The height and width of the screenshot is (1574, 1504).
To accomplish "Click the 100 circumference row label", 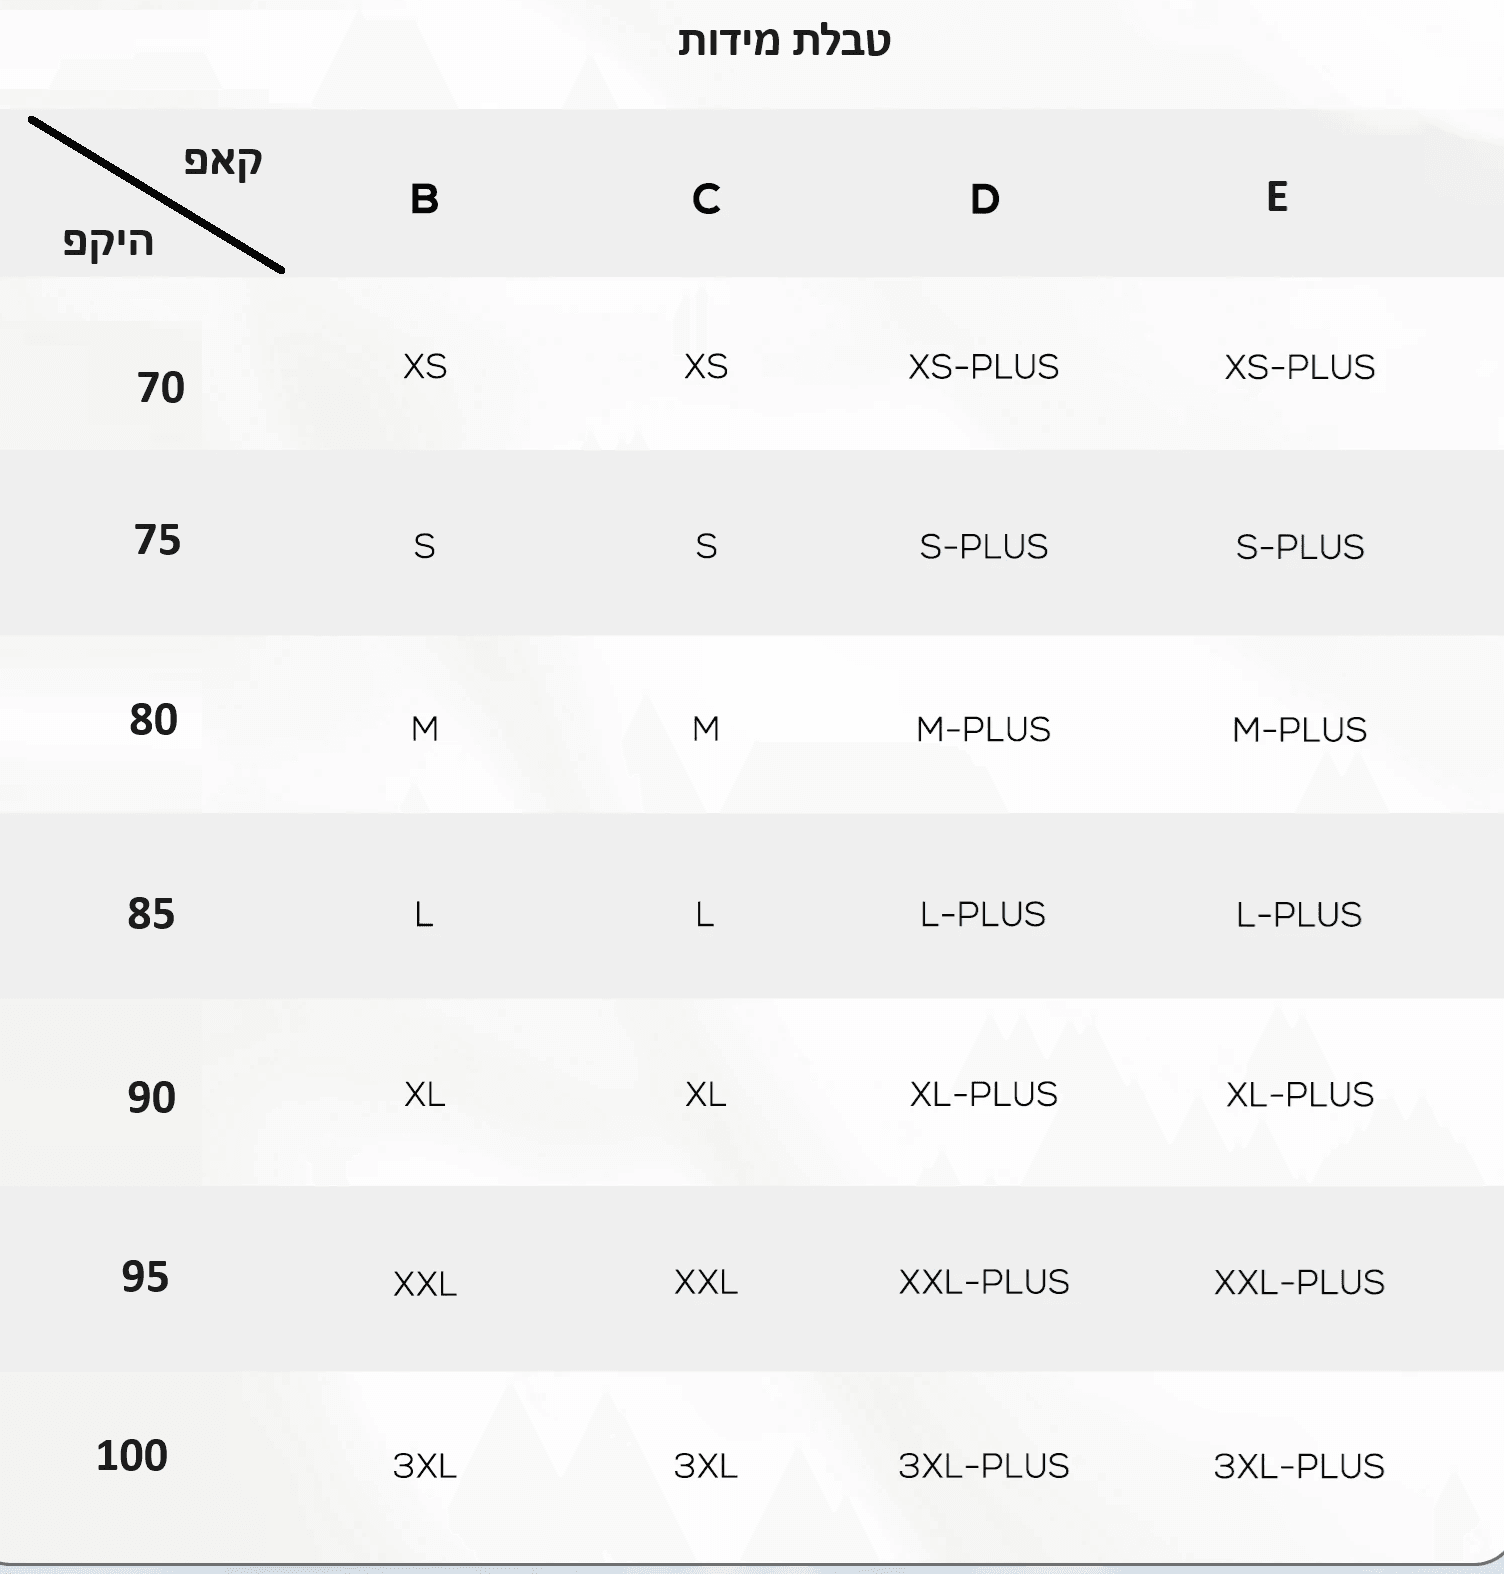I will [132, 1456].
